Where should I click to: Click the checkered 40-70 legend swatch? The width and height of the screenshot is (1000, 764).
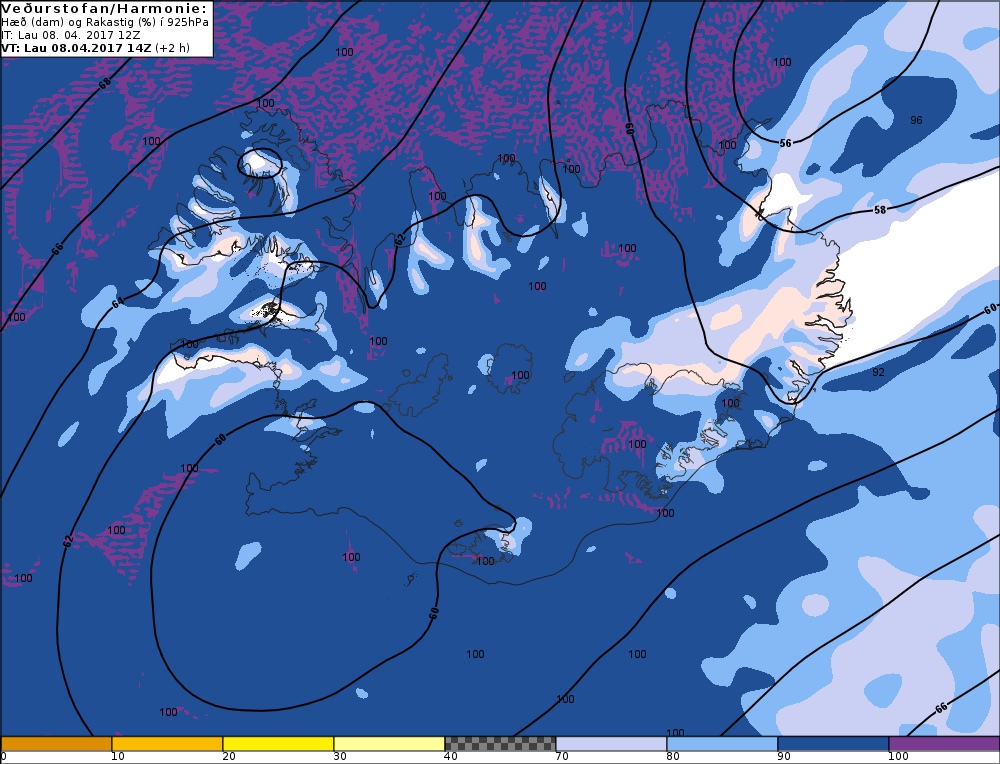(500, 744)
